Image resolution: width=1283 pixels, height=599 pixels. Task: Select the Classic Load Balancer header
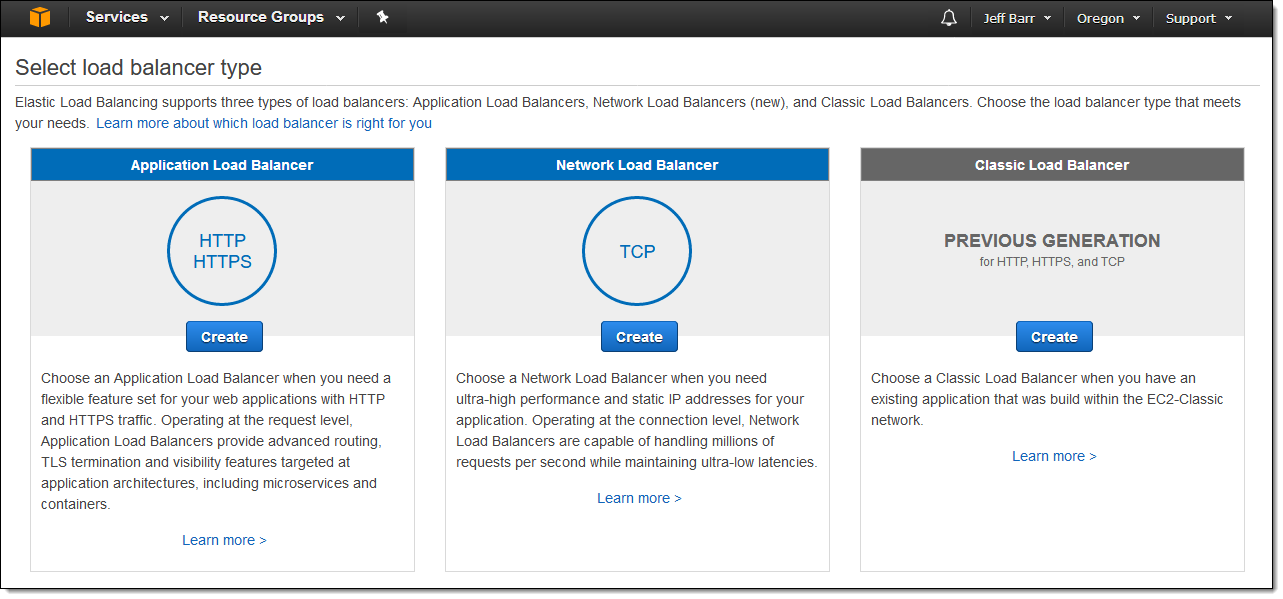coord(1051,164)
